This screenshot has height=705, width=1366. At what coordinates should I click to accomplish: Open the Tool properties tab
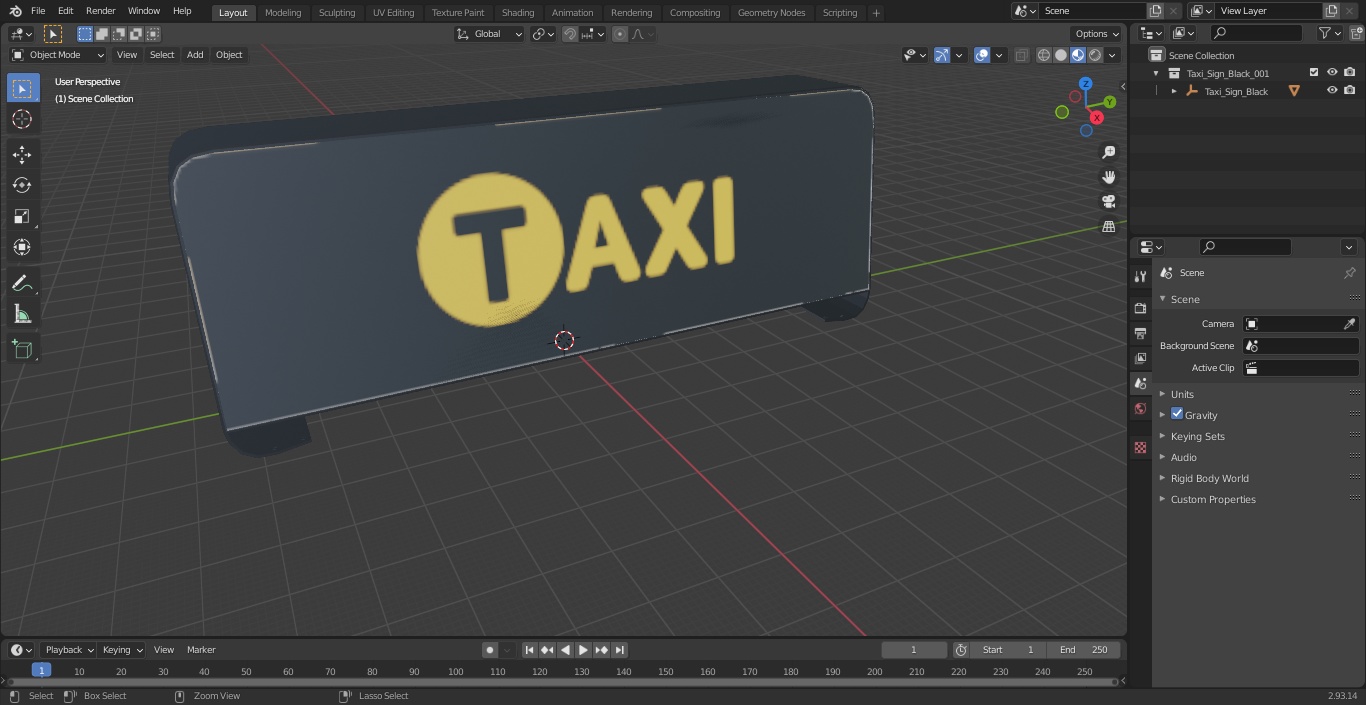point(1140,277)
